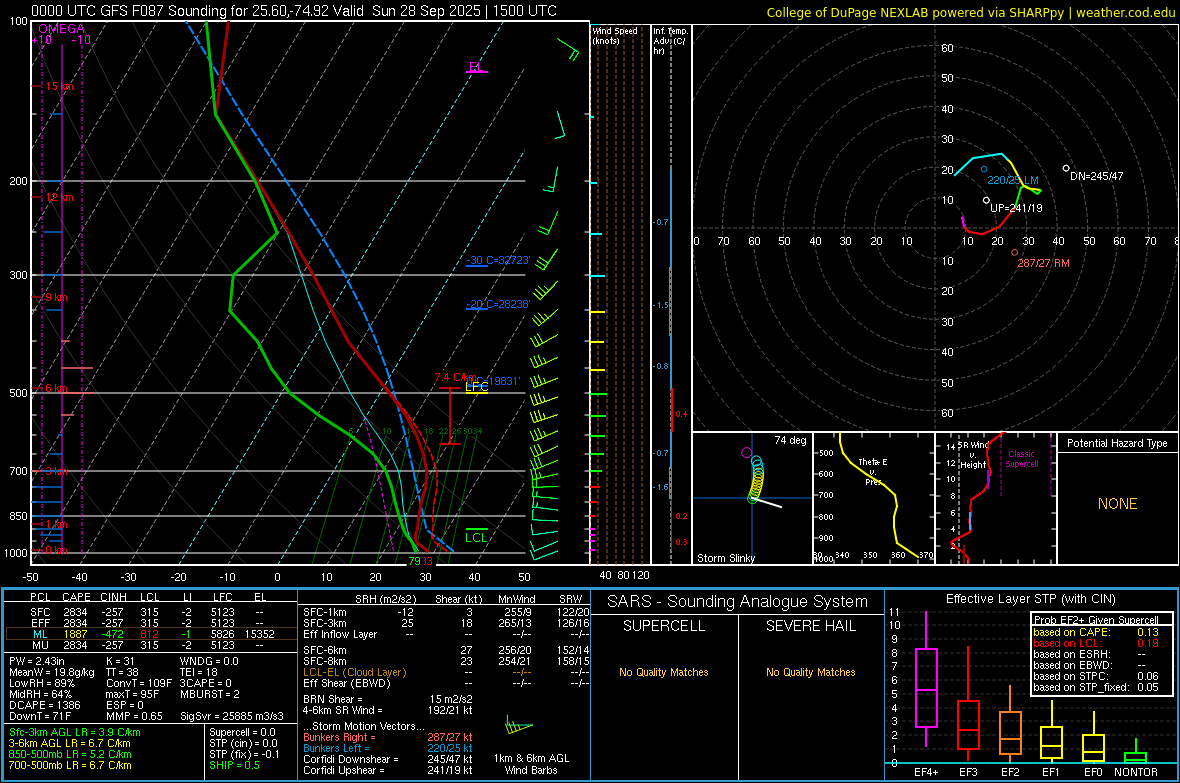Viewport: 1180px width, 783px height.
Task: Select the -20 C=28238' height label
Action: tap(498, 304)
